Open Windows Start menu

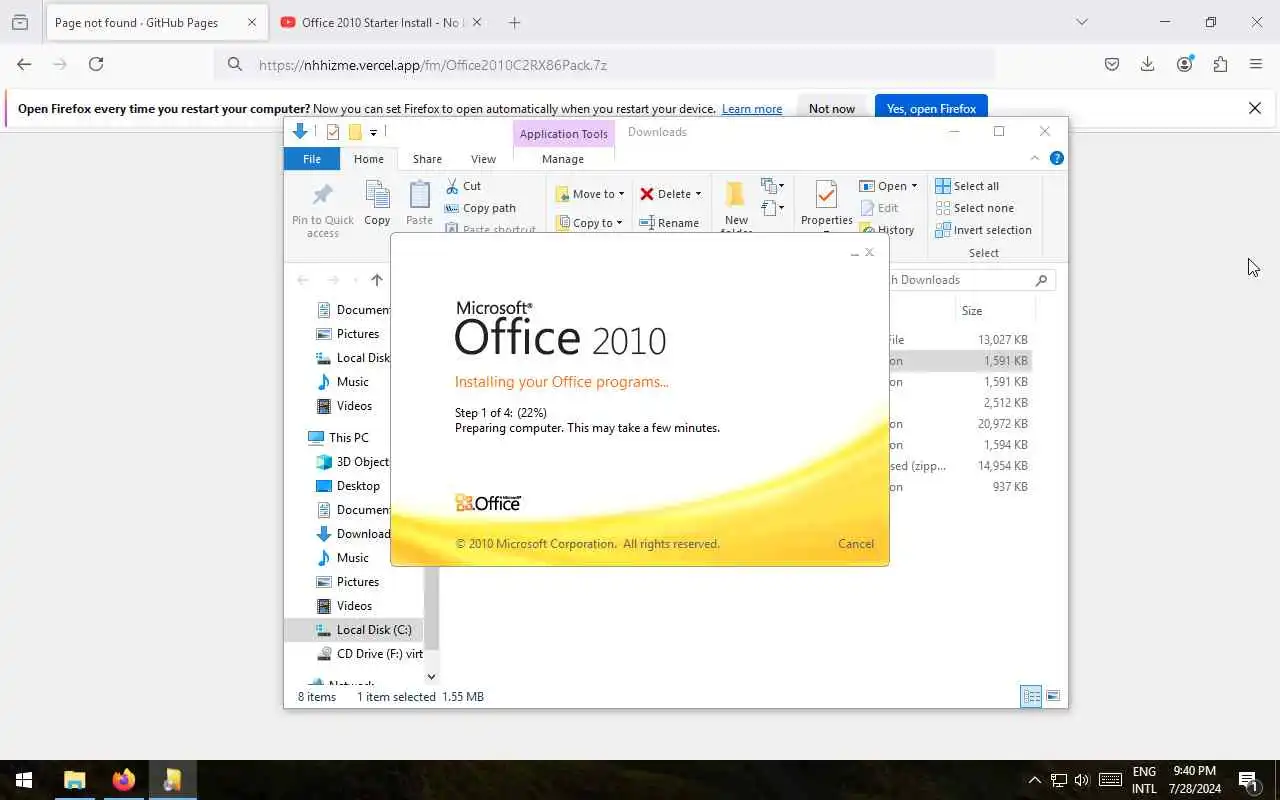click(24, 780)
